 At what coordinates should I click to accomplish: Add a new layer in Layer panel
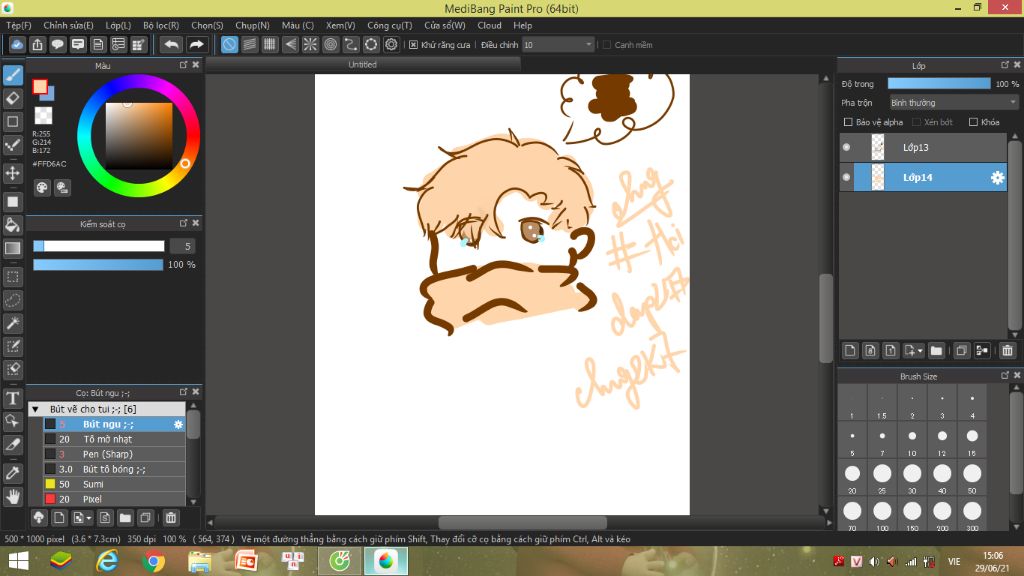click(850, 351)
